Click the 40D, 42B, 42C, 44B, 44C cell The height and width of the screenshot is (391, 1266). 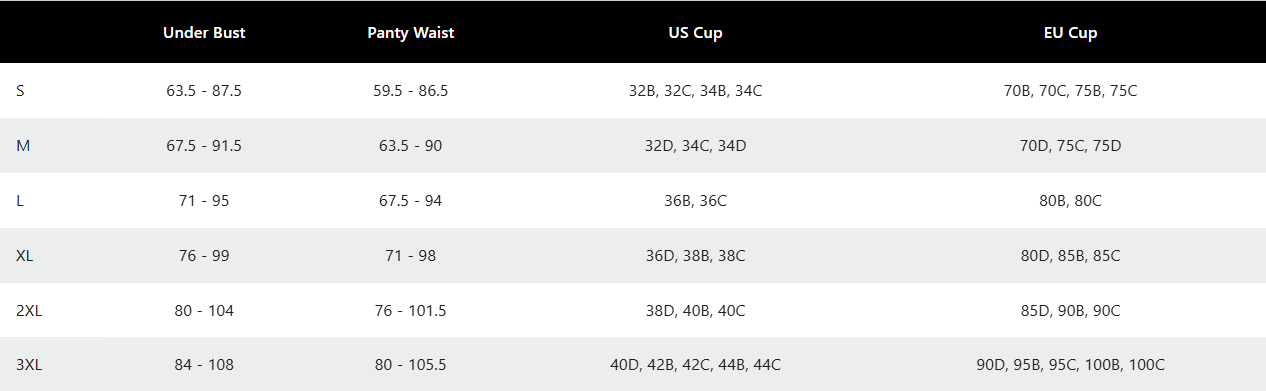point(696,365)
